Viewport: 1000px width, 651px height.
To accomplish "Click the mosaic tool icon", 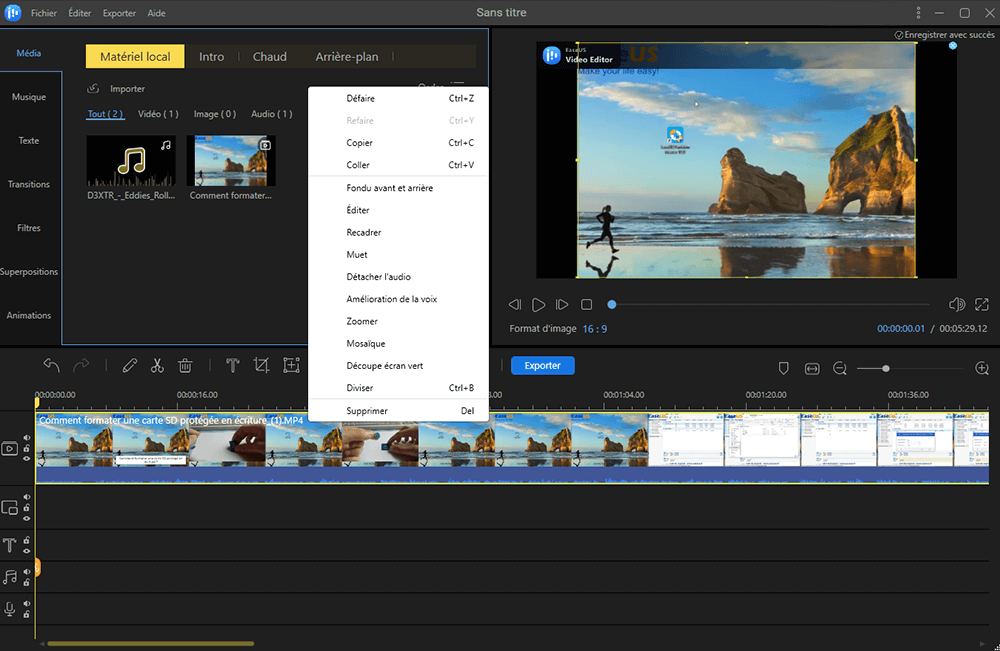I will 291,365.
